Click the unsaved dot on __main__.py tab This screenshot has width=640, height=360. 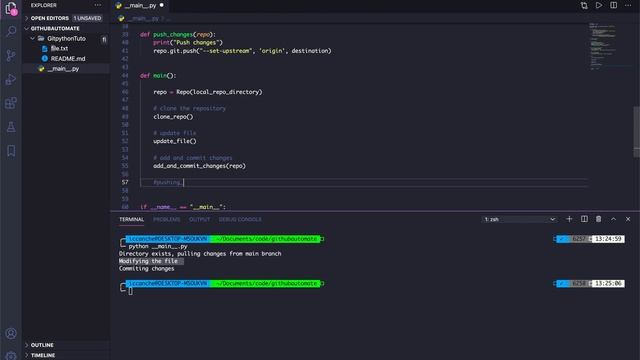[x=162, y=5]
